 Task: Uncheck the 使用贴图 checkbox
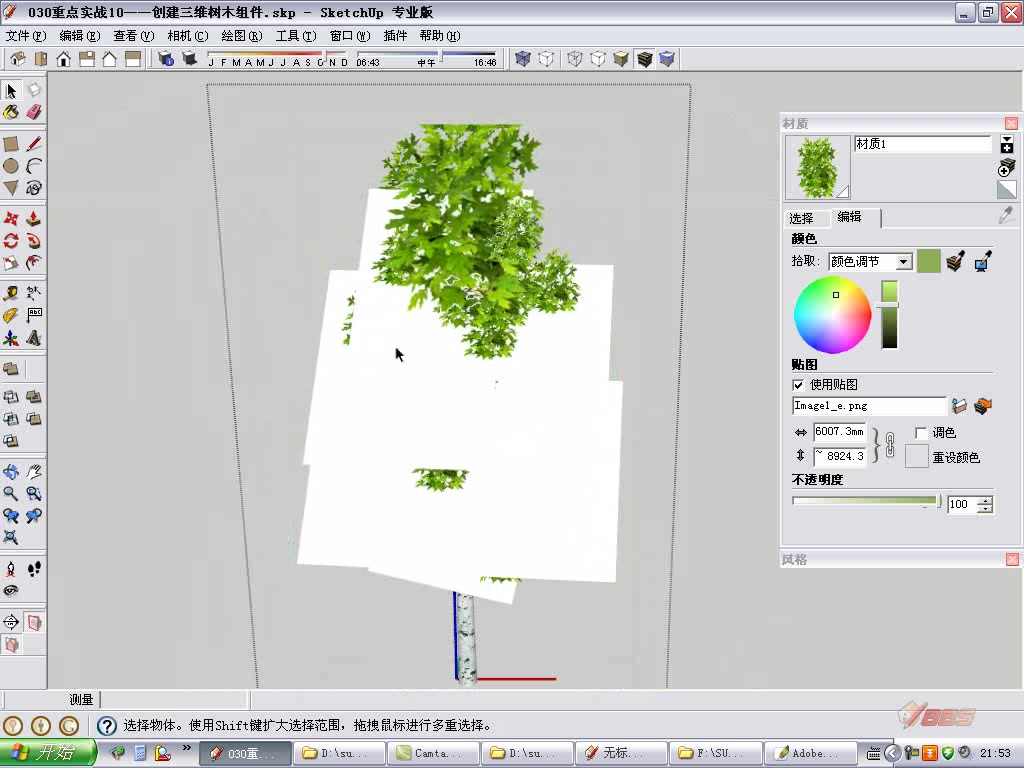point(798,385)
